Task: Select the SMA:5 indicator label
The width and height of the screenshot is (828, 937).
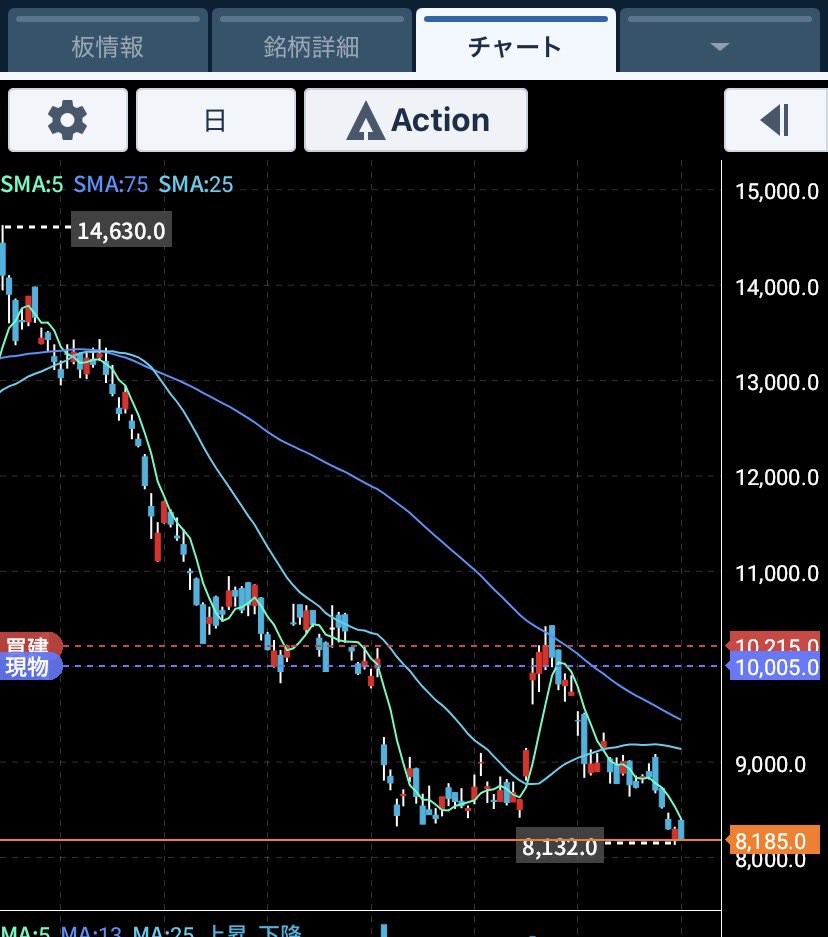Action: (32, 185)
